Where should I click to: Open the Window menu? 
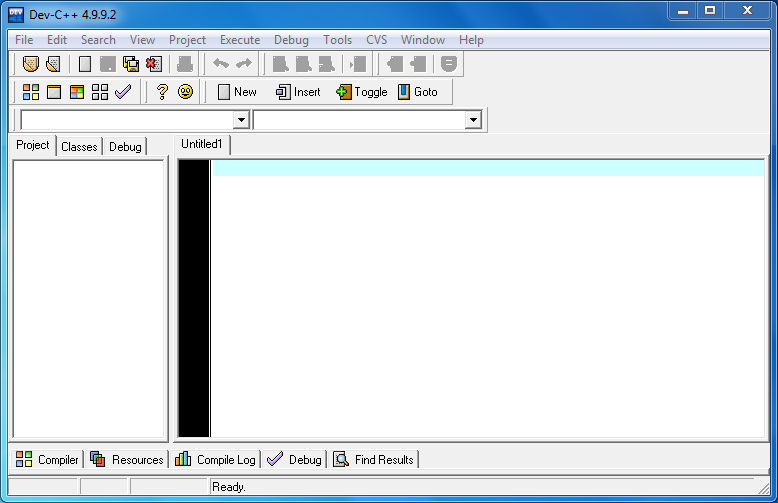click(423, 40)
